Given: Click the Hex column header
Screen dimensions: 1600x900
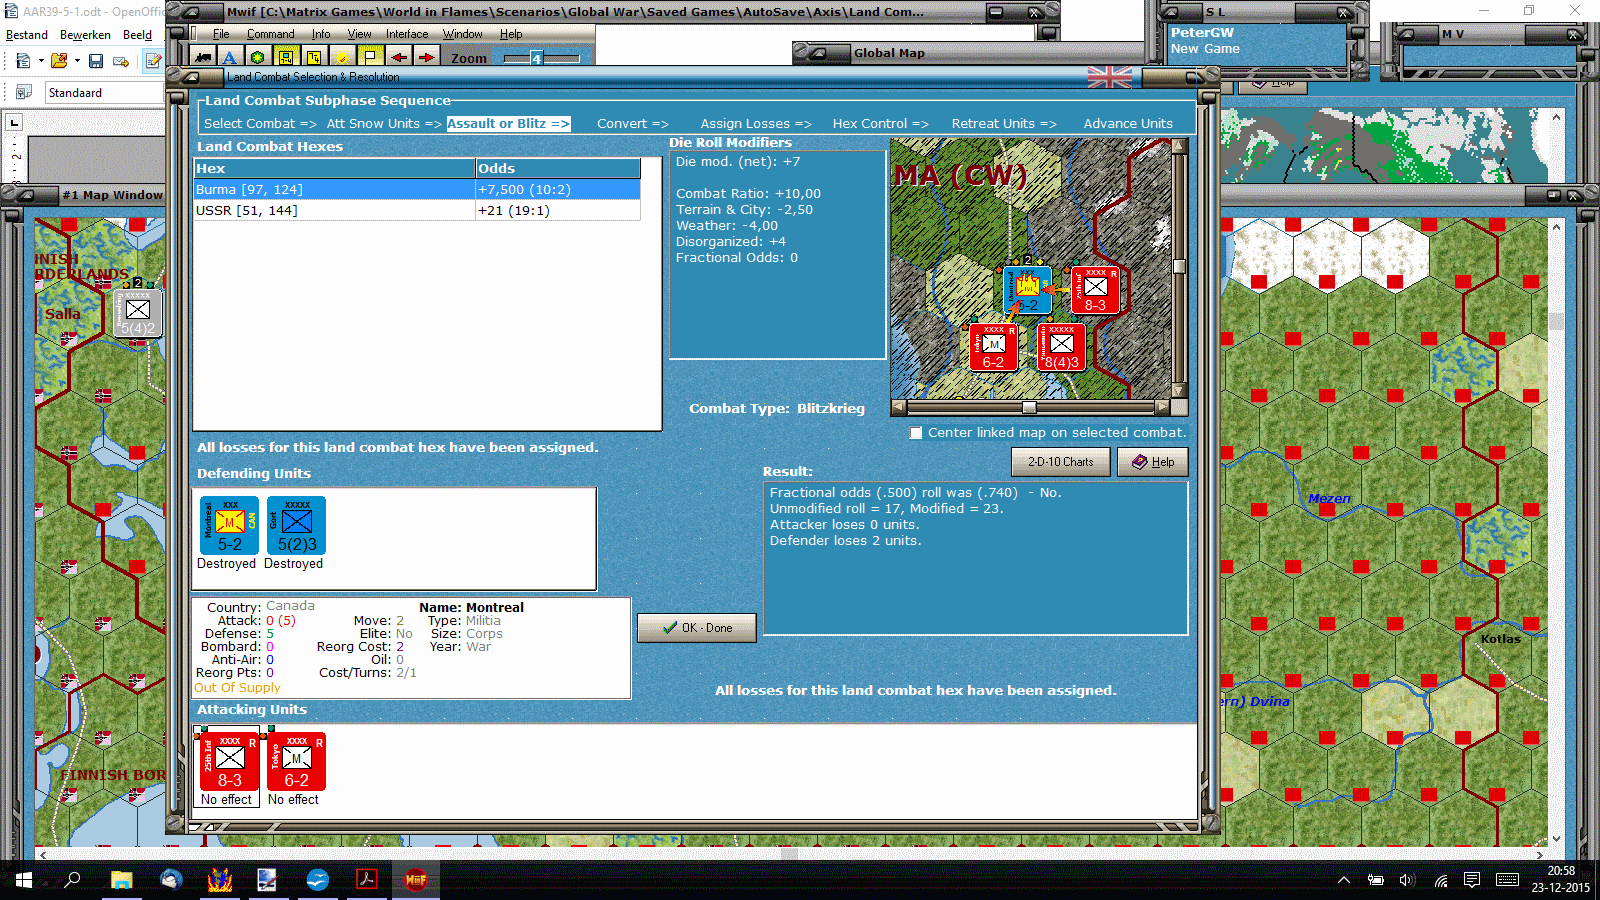Looking at the screenshot, I should (334, 169).
